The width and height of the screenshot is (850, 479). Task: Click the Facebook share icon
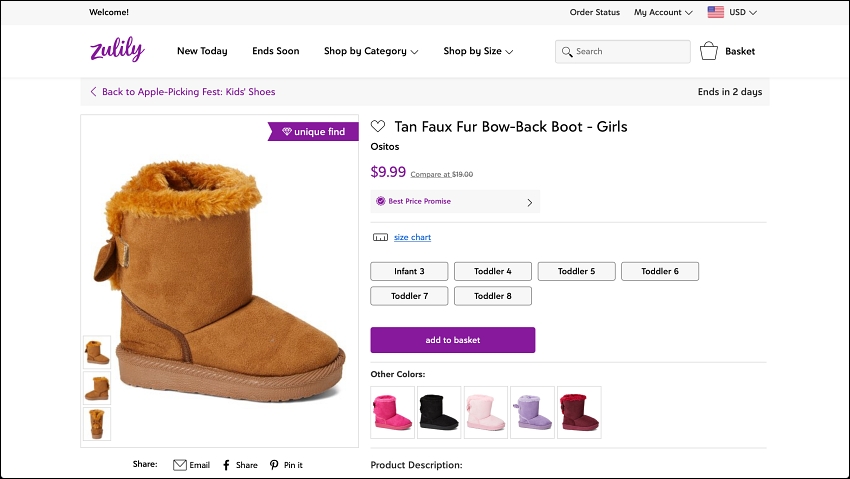(x=227, y=465)
